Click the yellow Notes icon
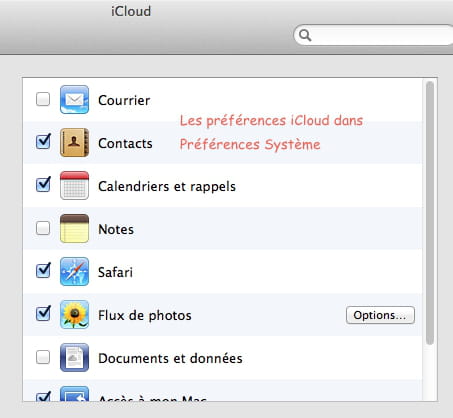The image size is (453, 418). [74, 228]
